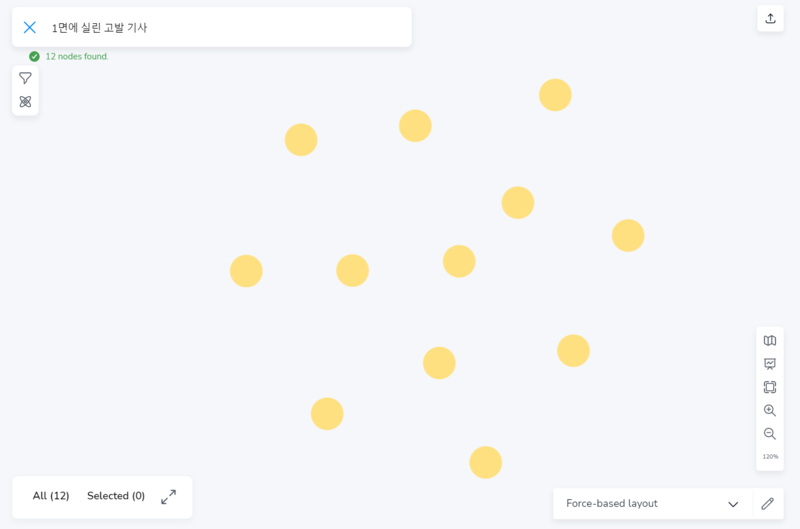Open the filter funnel tool
Screen dimensions: 800x529
coord(25,78)
